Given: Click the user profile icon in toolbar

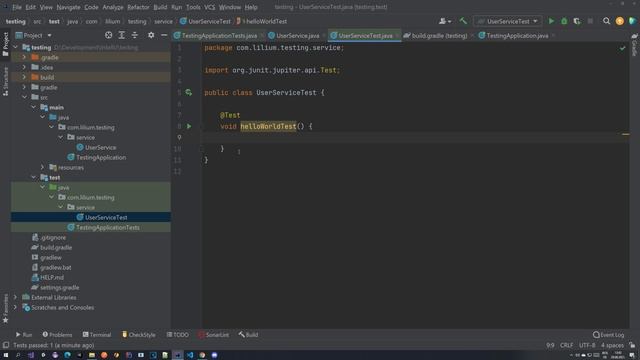Looking at the screenshot, I should pos(444,21).
